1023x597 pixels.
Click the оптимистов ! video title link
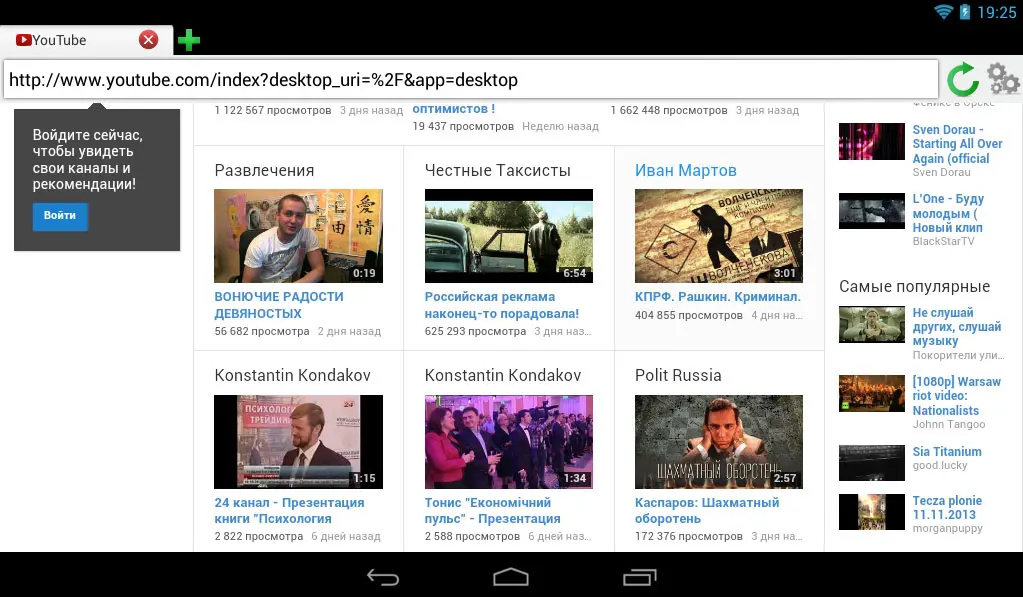(453, 109)
